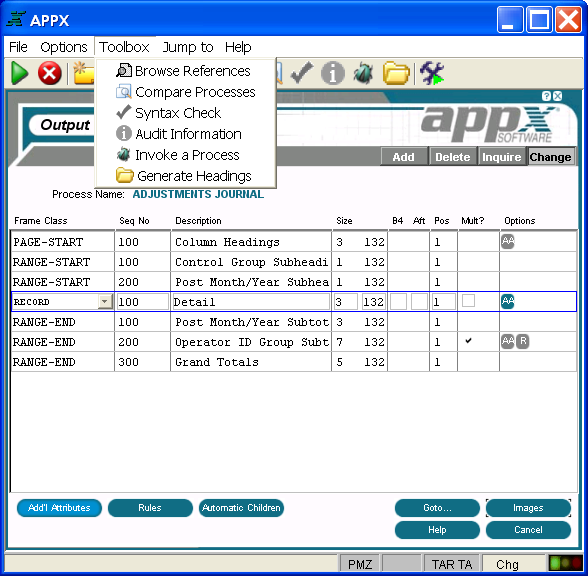Open the Automatic Children button

coord(241,508)
